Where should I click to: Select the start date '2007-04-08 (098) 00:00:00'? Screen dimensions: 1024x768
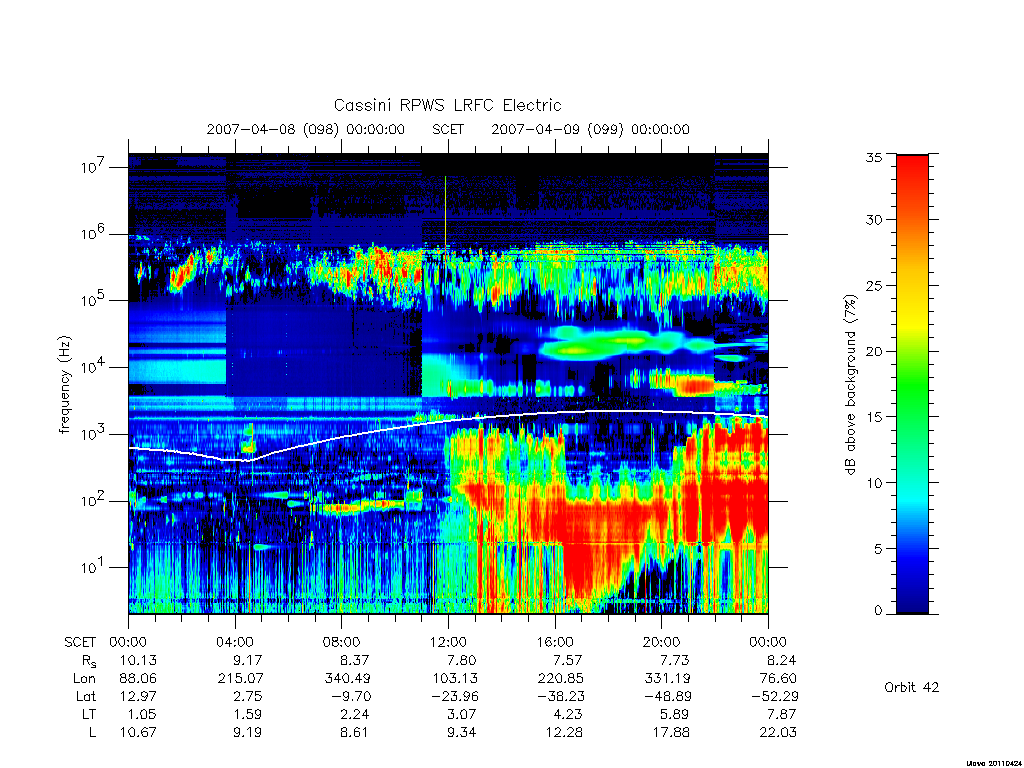click(306, 129)
